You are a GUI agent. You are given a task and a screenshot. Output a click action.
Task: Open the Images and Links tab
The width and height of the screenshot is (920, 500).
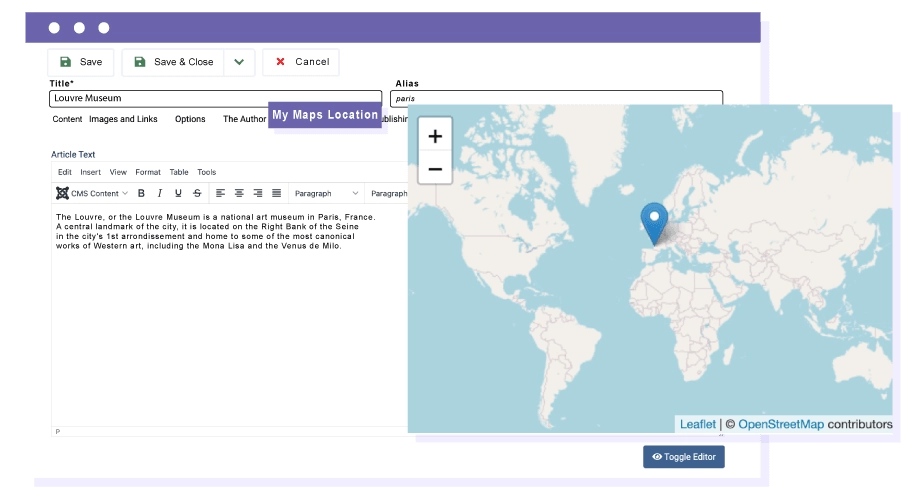(x=123, y=119)
